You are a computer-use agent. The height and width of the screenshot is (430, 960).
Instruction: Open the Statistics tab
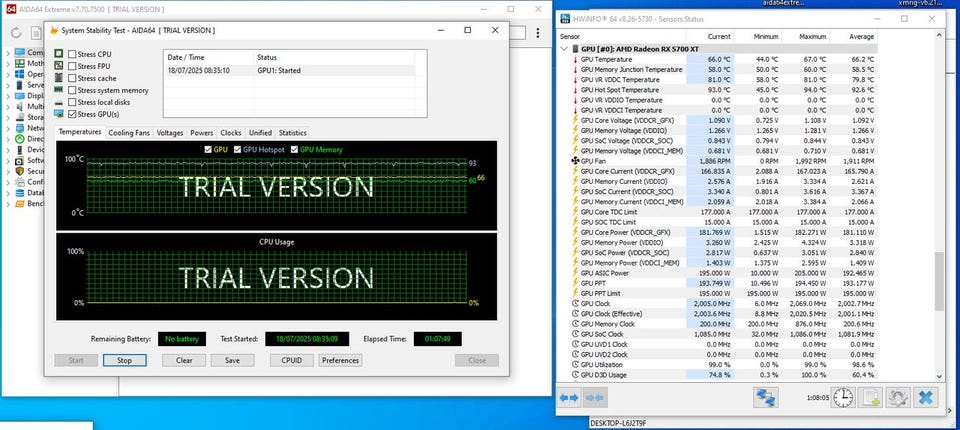point(292,132)
